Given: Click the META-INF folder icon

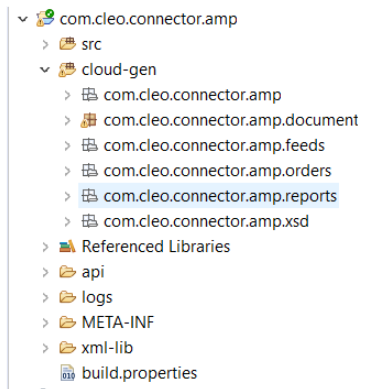Looking at the screenshot, I should click(68, 322).
